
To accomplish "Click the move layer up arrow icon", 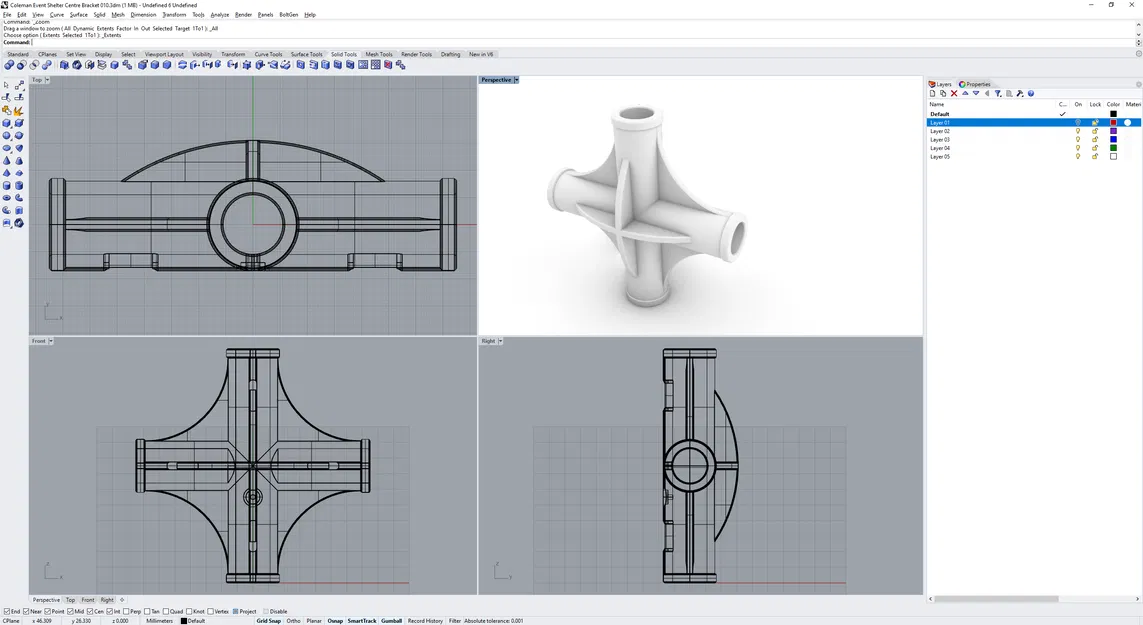I will point(965,93).
